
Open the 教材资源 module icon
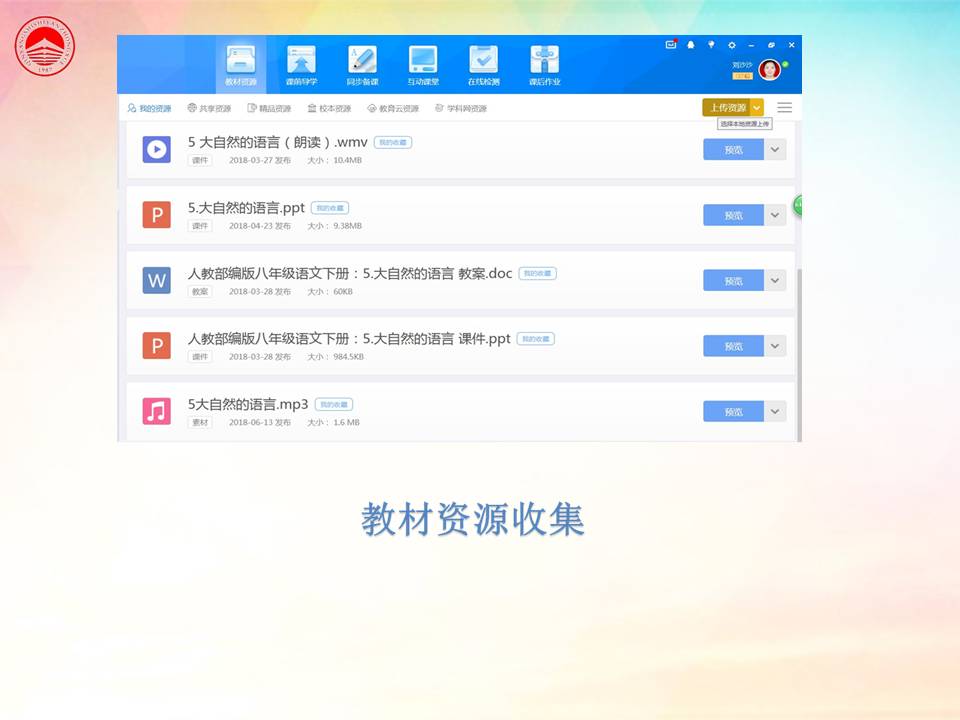(x=240, y=60)
